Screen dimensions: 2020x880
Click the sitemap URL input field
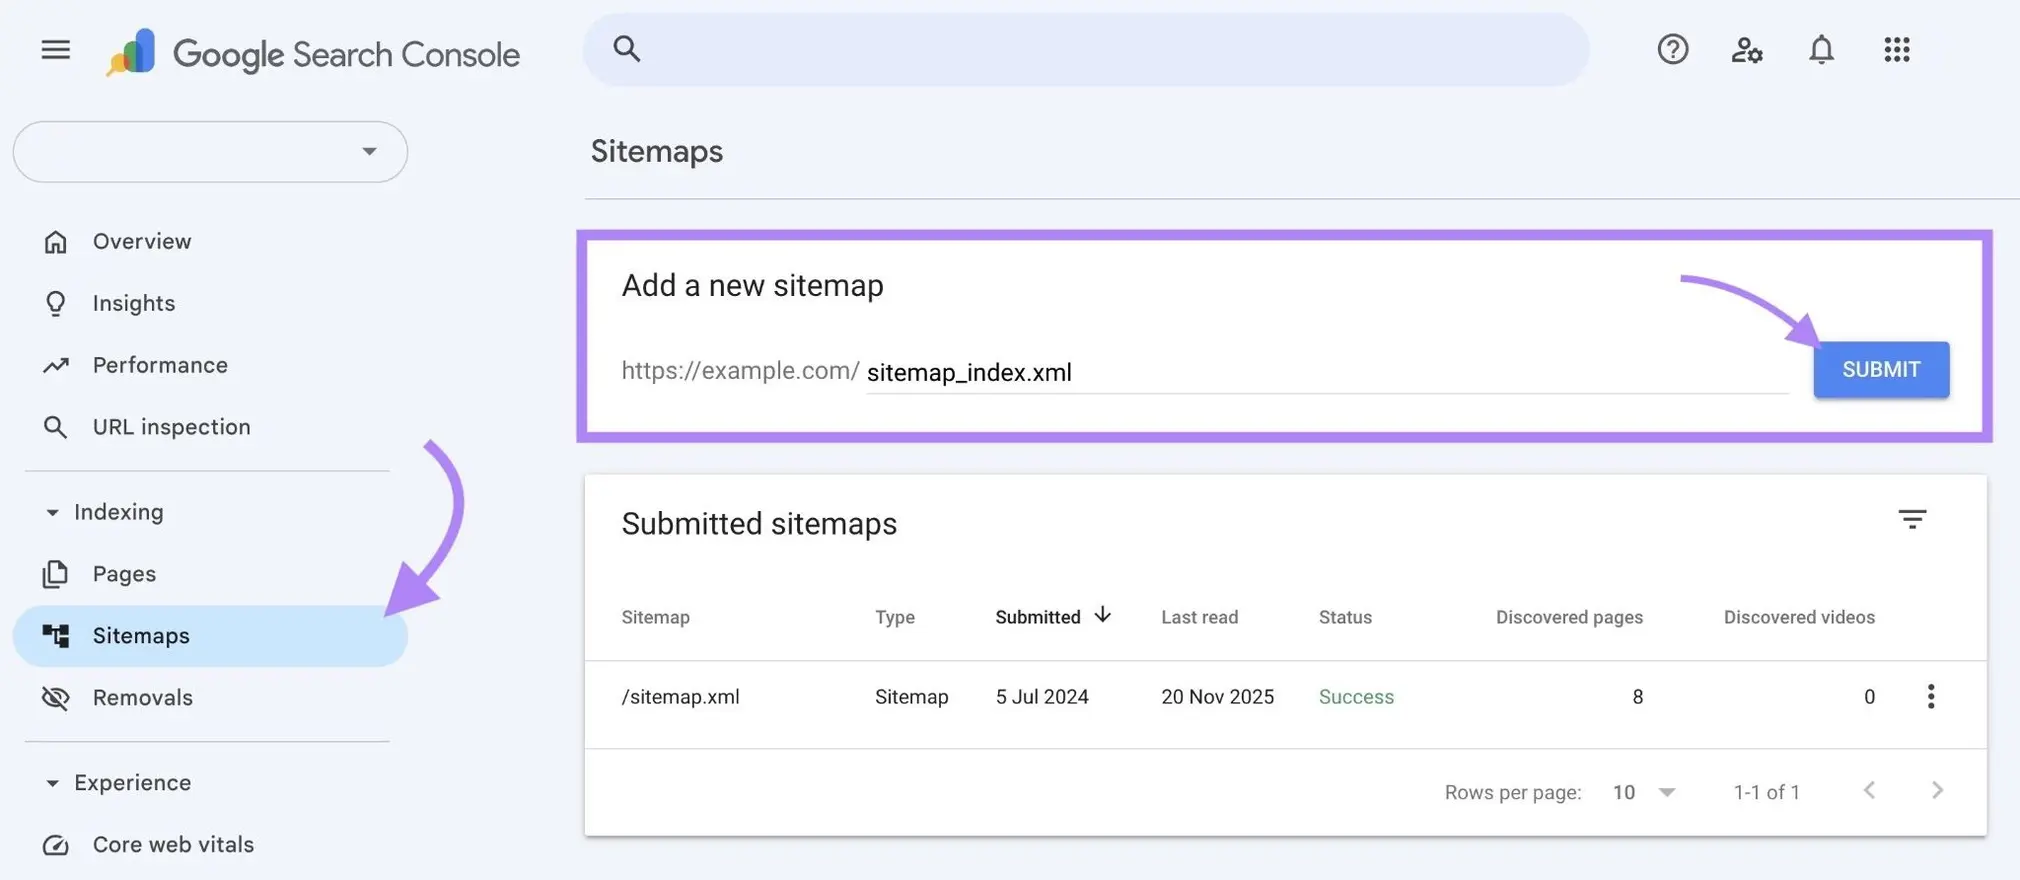1326,372
